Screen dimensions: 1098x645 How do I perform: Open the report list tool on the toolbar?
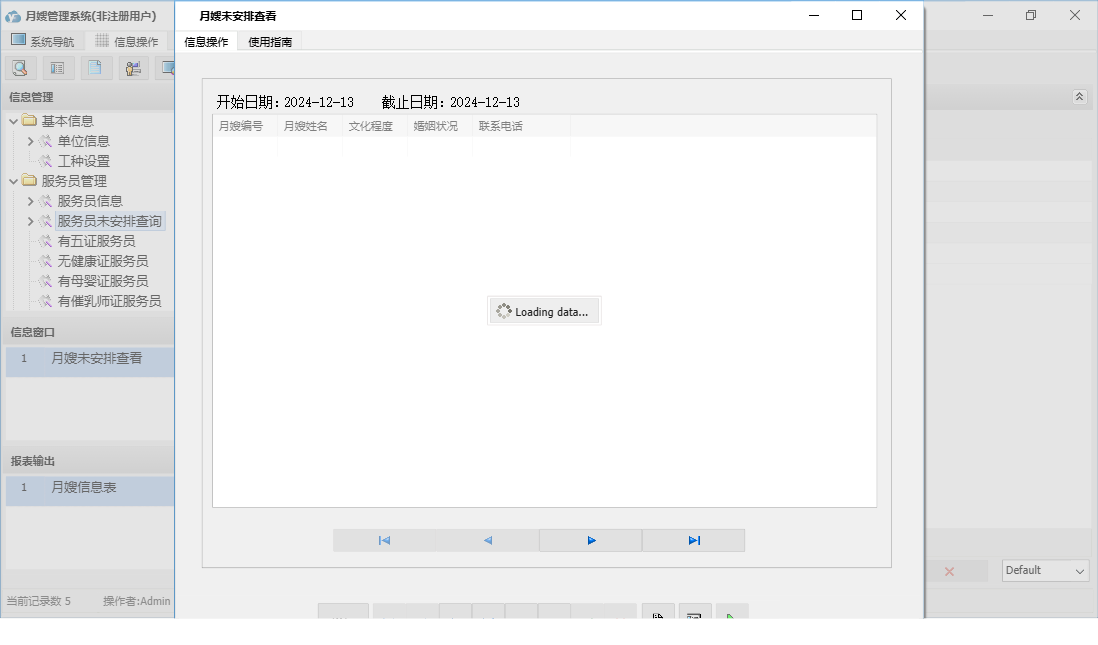tap(57, 67)
